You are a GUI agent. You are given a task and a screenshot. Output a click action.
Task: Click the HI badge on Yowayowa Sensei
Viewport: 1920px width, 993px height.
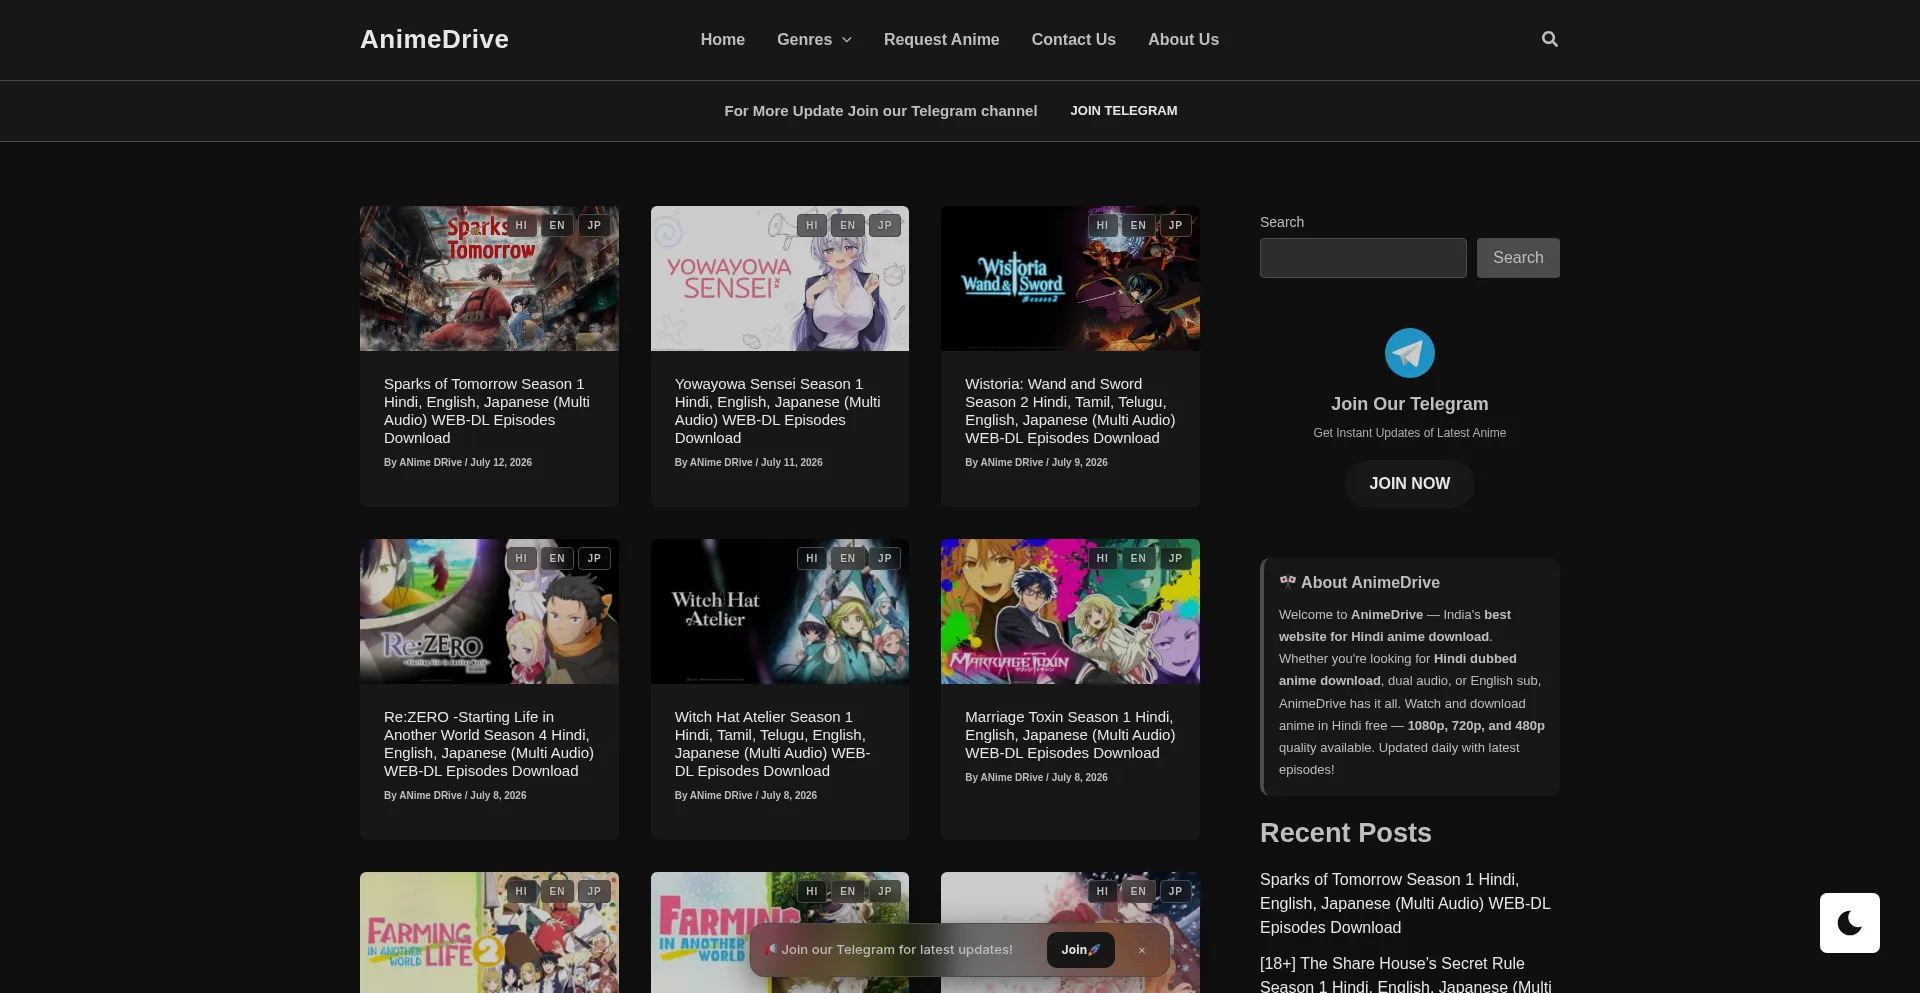pos(812,225)
